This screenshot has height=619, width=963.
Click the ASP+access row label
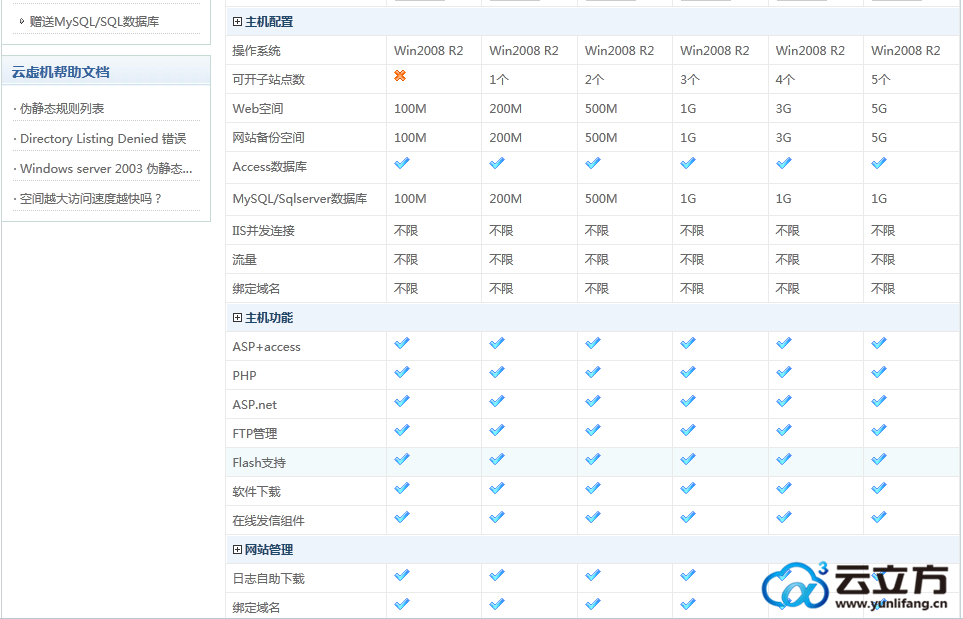pyautogui.click(x=267, y=347)
